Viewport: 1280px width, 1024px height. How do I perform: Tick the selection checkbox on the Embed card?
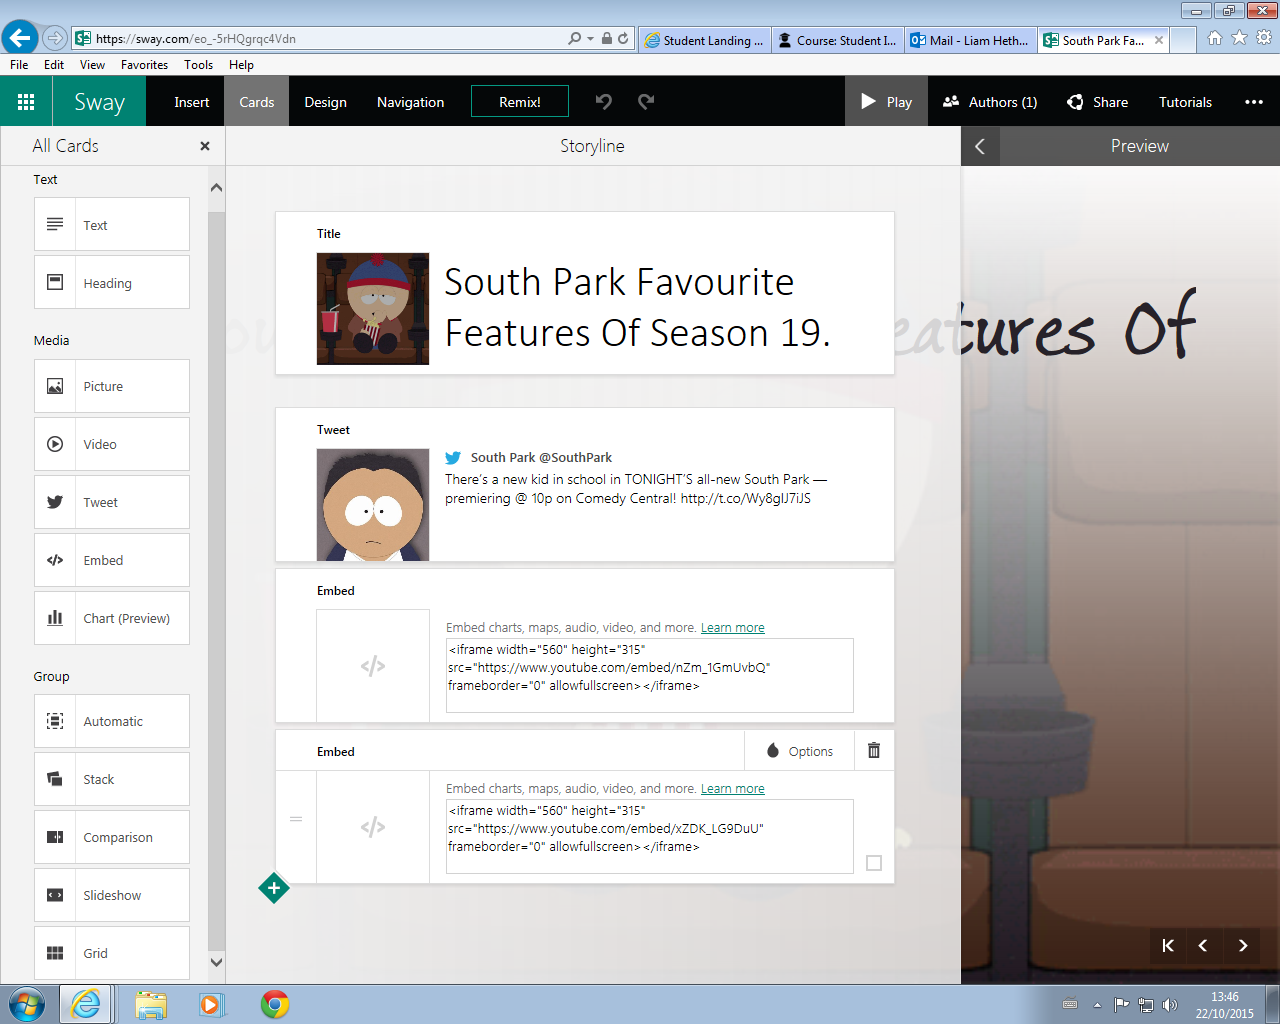[874, 863]
